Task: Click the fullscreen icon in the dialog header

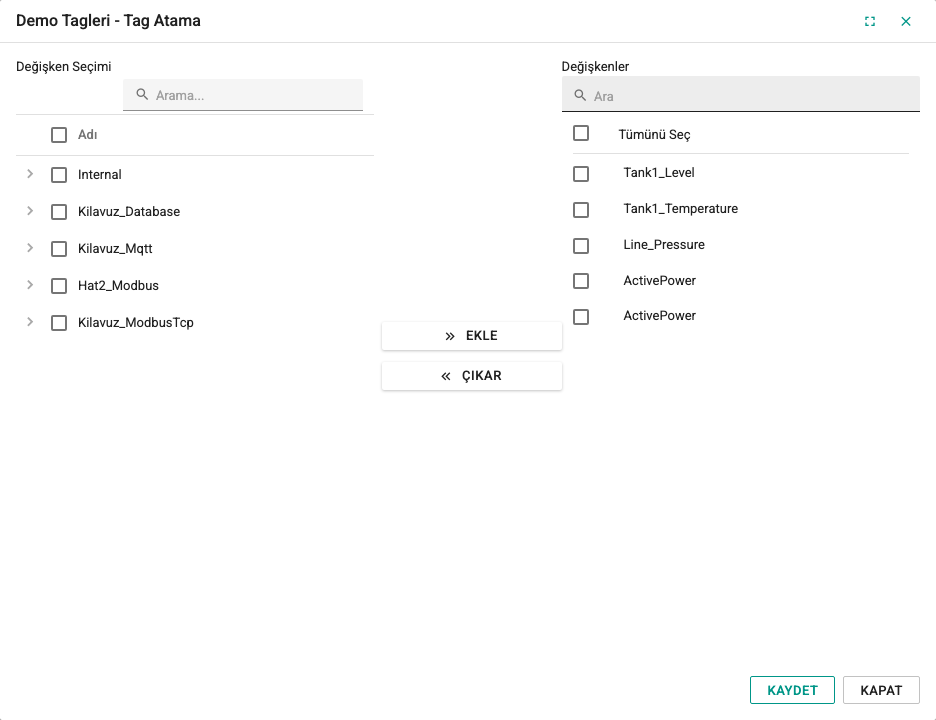Action: [x=870, y=21]
